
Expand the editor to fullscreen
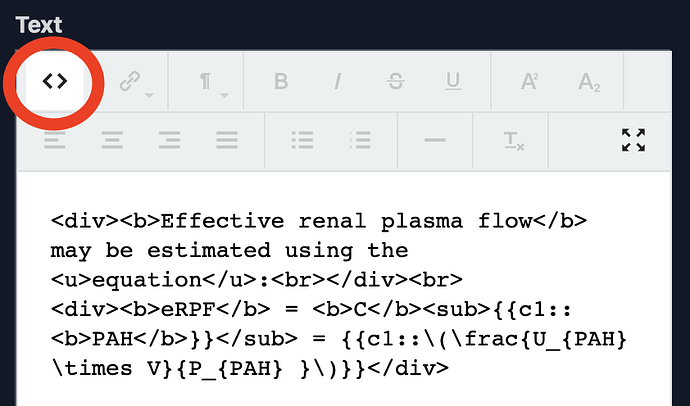(x=633, y=141)
